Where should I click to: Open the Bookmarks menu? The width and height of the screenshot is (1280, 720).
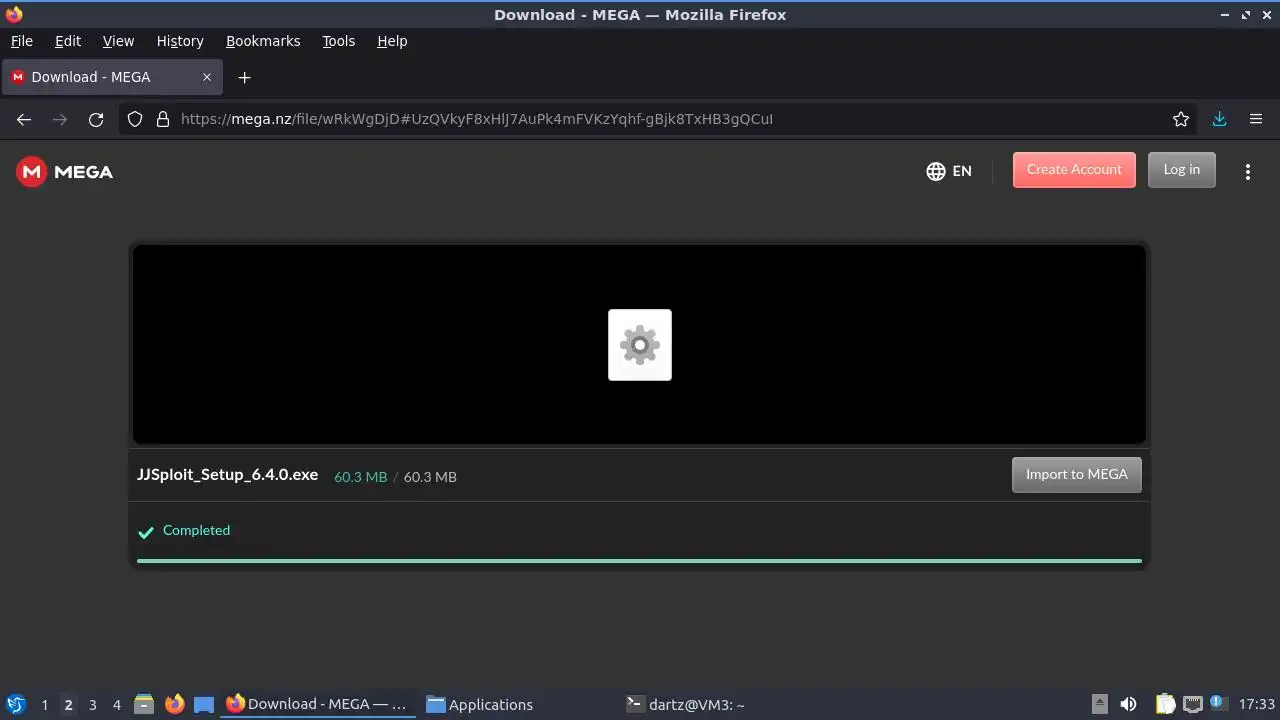tap(263, 41)
